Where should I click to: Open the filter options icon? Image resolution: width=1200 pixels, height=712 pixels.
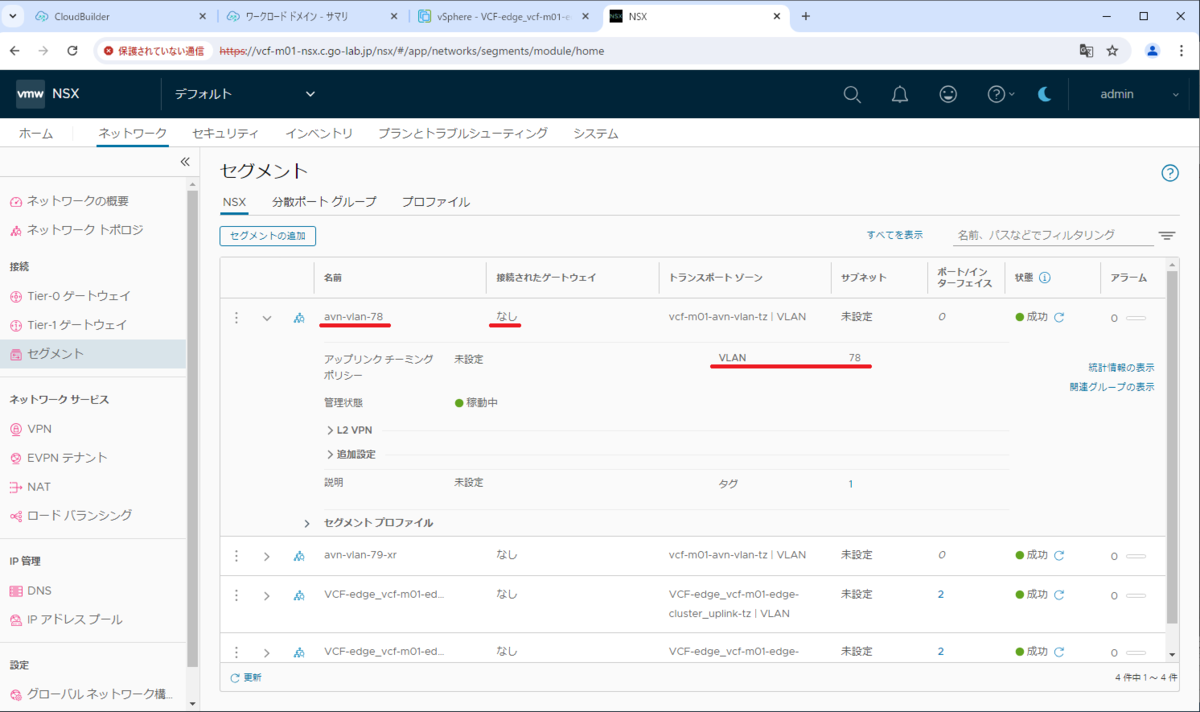tap(1167, 236)
